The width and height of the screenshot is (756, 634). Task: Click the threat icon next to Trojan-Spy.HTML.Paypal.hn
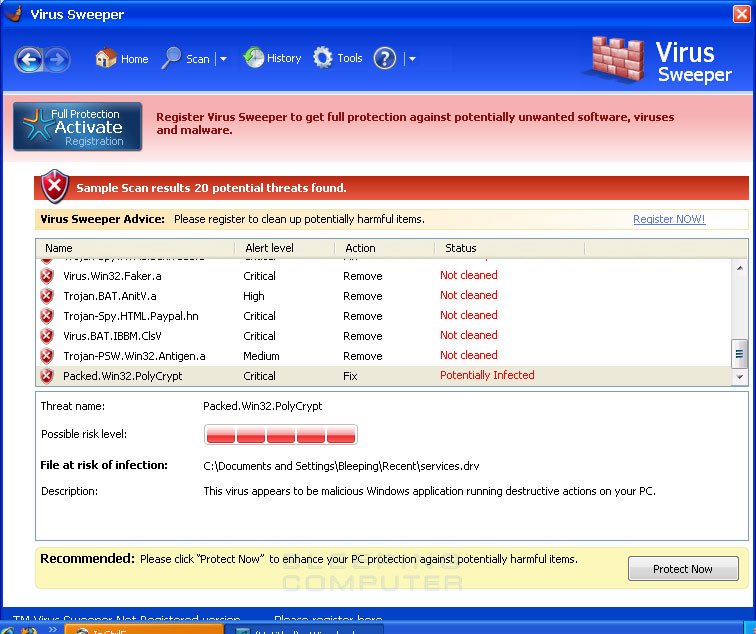coord(47,316)
